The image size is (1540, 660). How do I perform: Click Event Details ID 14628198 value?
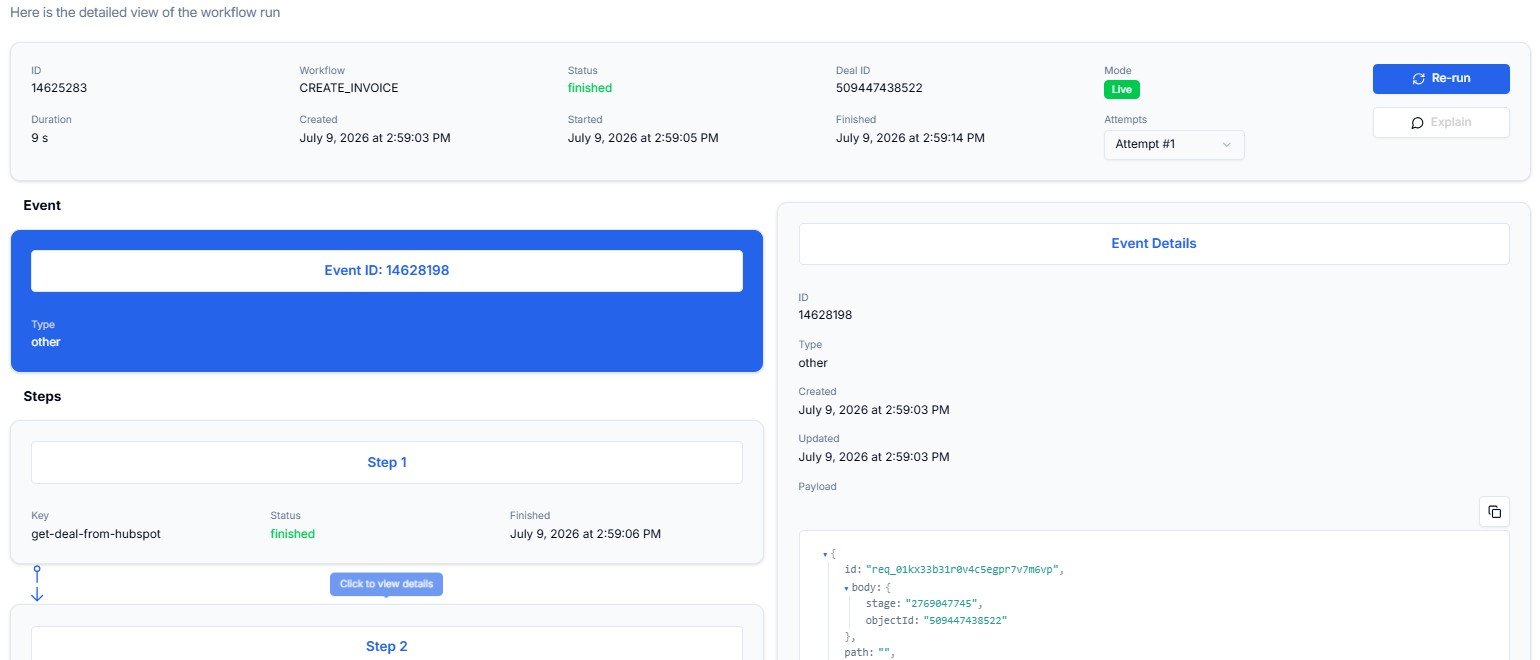(x=825, y=315)
